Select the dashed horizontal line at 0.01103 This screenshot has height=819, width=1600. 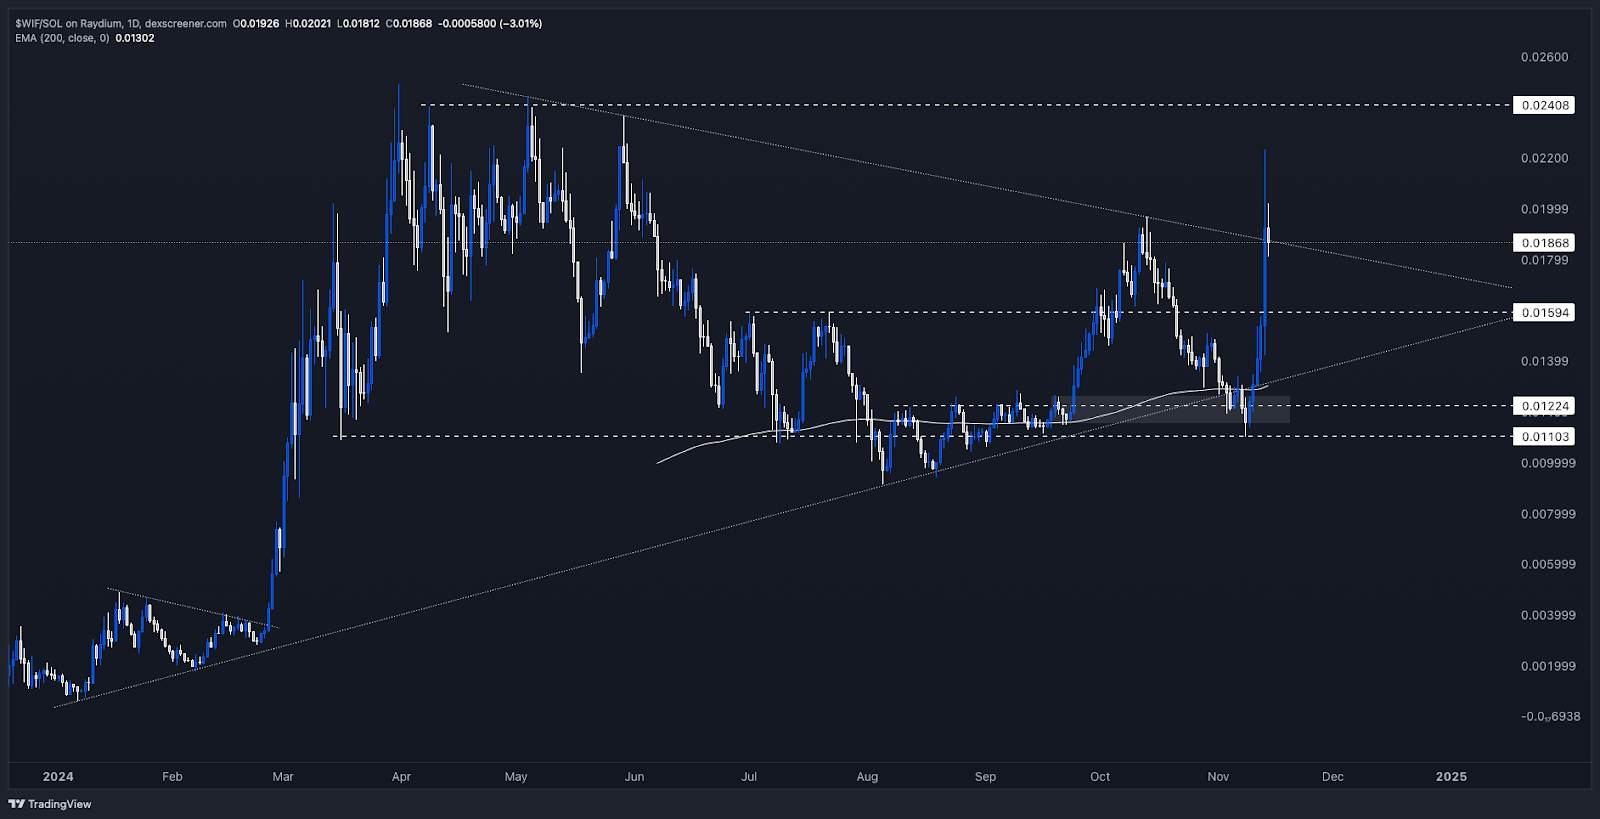[925, 436]
